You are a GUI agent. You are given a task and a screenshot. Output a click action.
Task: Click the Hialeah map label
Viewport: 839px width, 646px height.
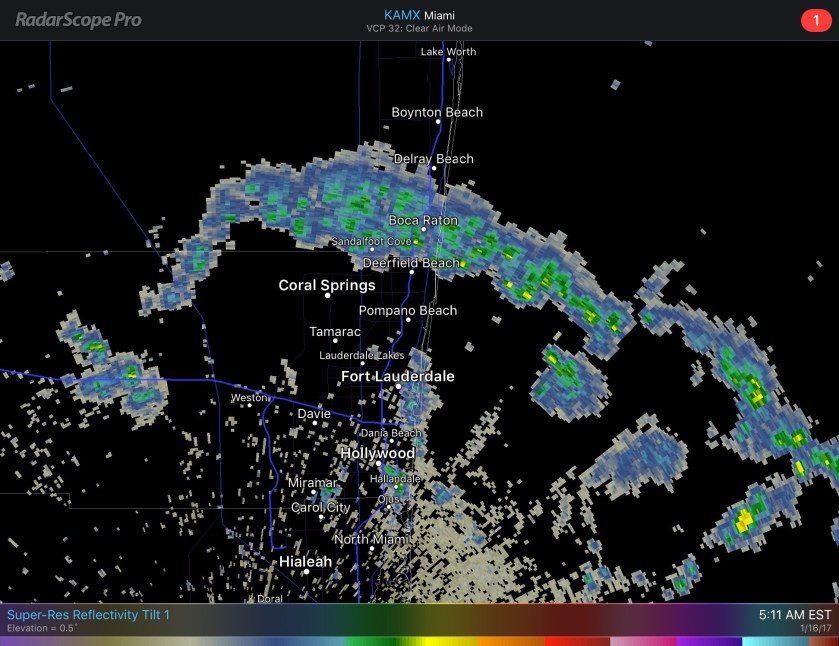(305, 562)
